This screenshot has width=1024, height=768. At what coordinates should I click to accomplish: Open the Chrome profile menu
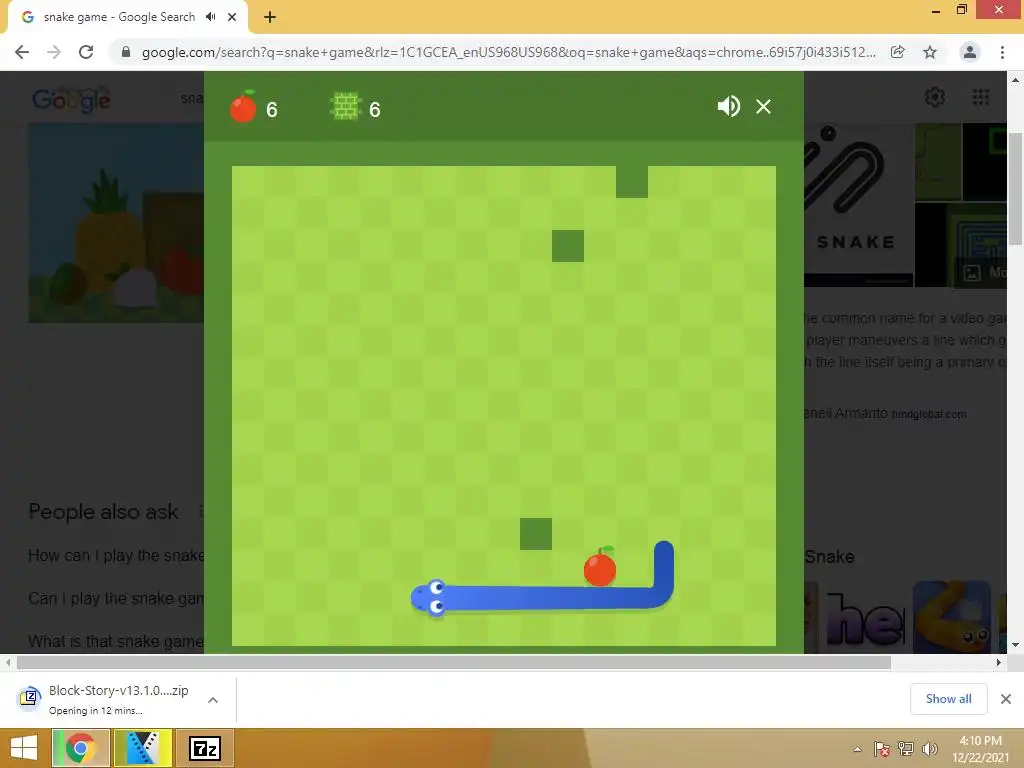[x=970, y=52]
